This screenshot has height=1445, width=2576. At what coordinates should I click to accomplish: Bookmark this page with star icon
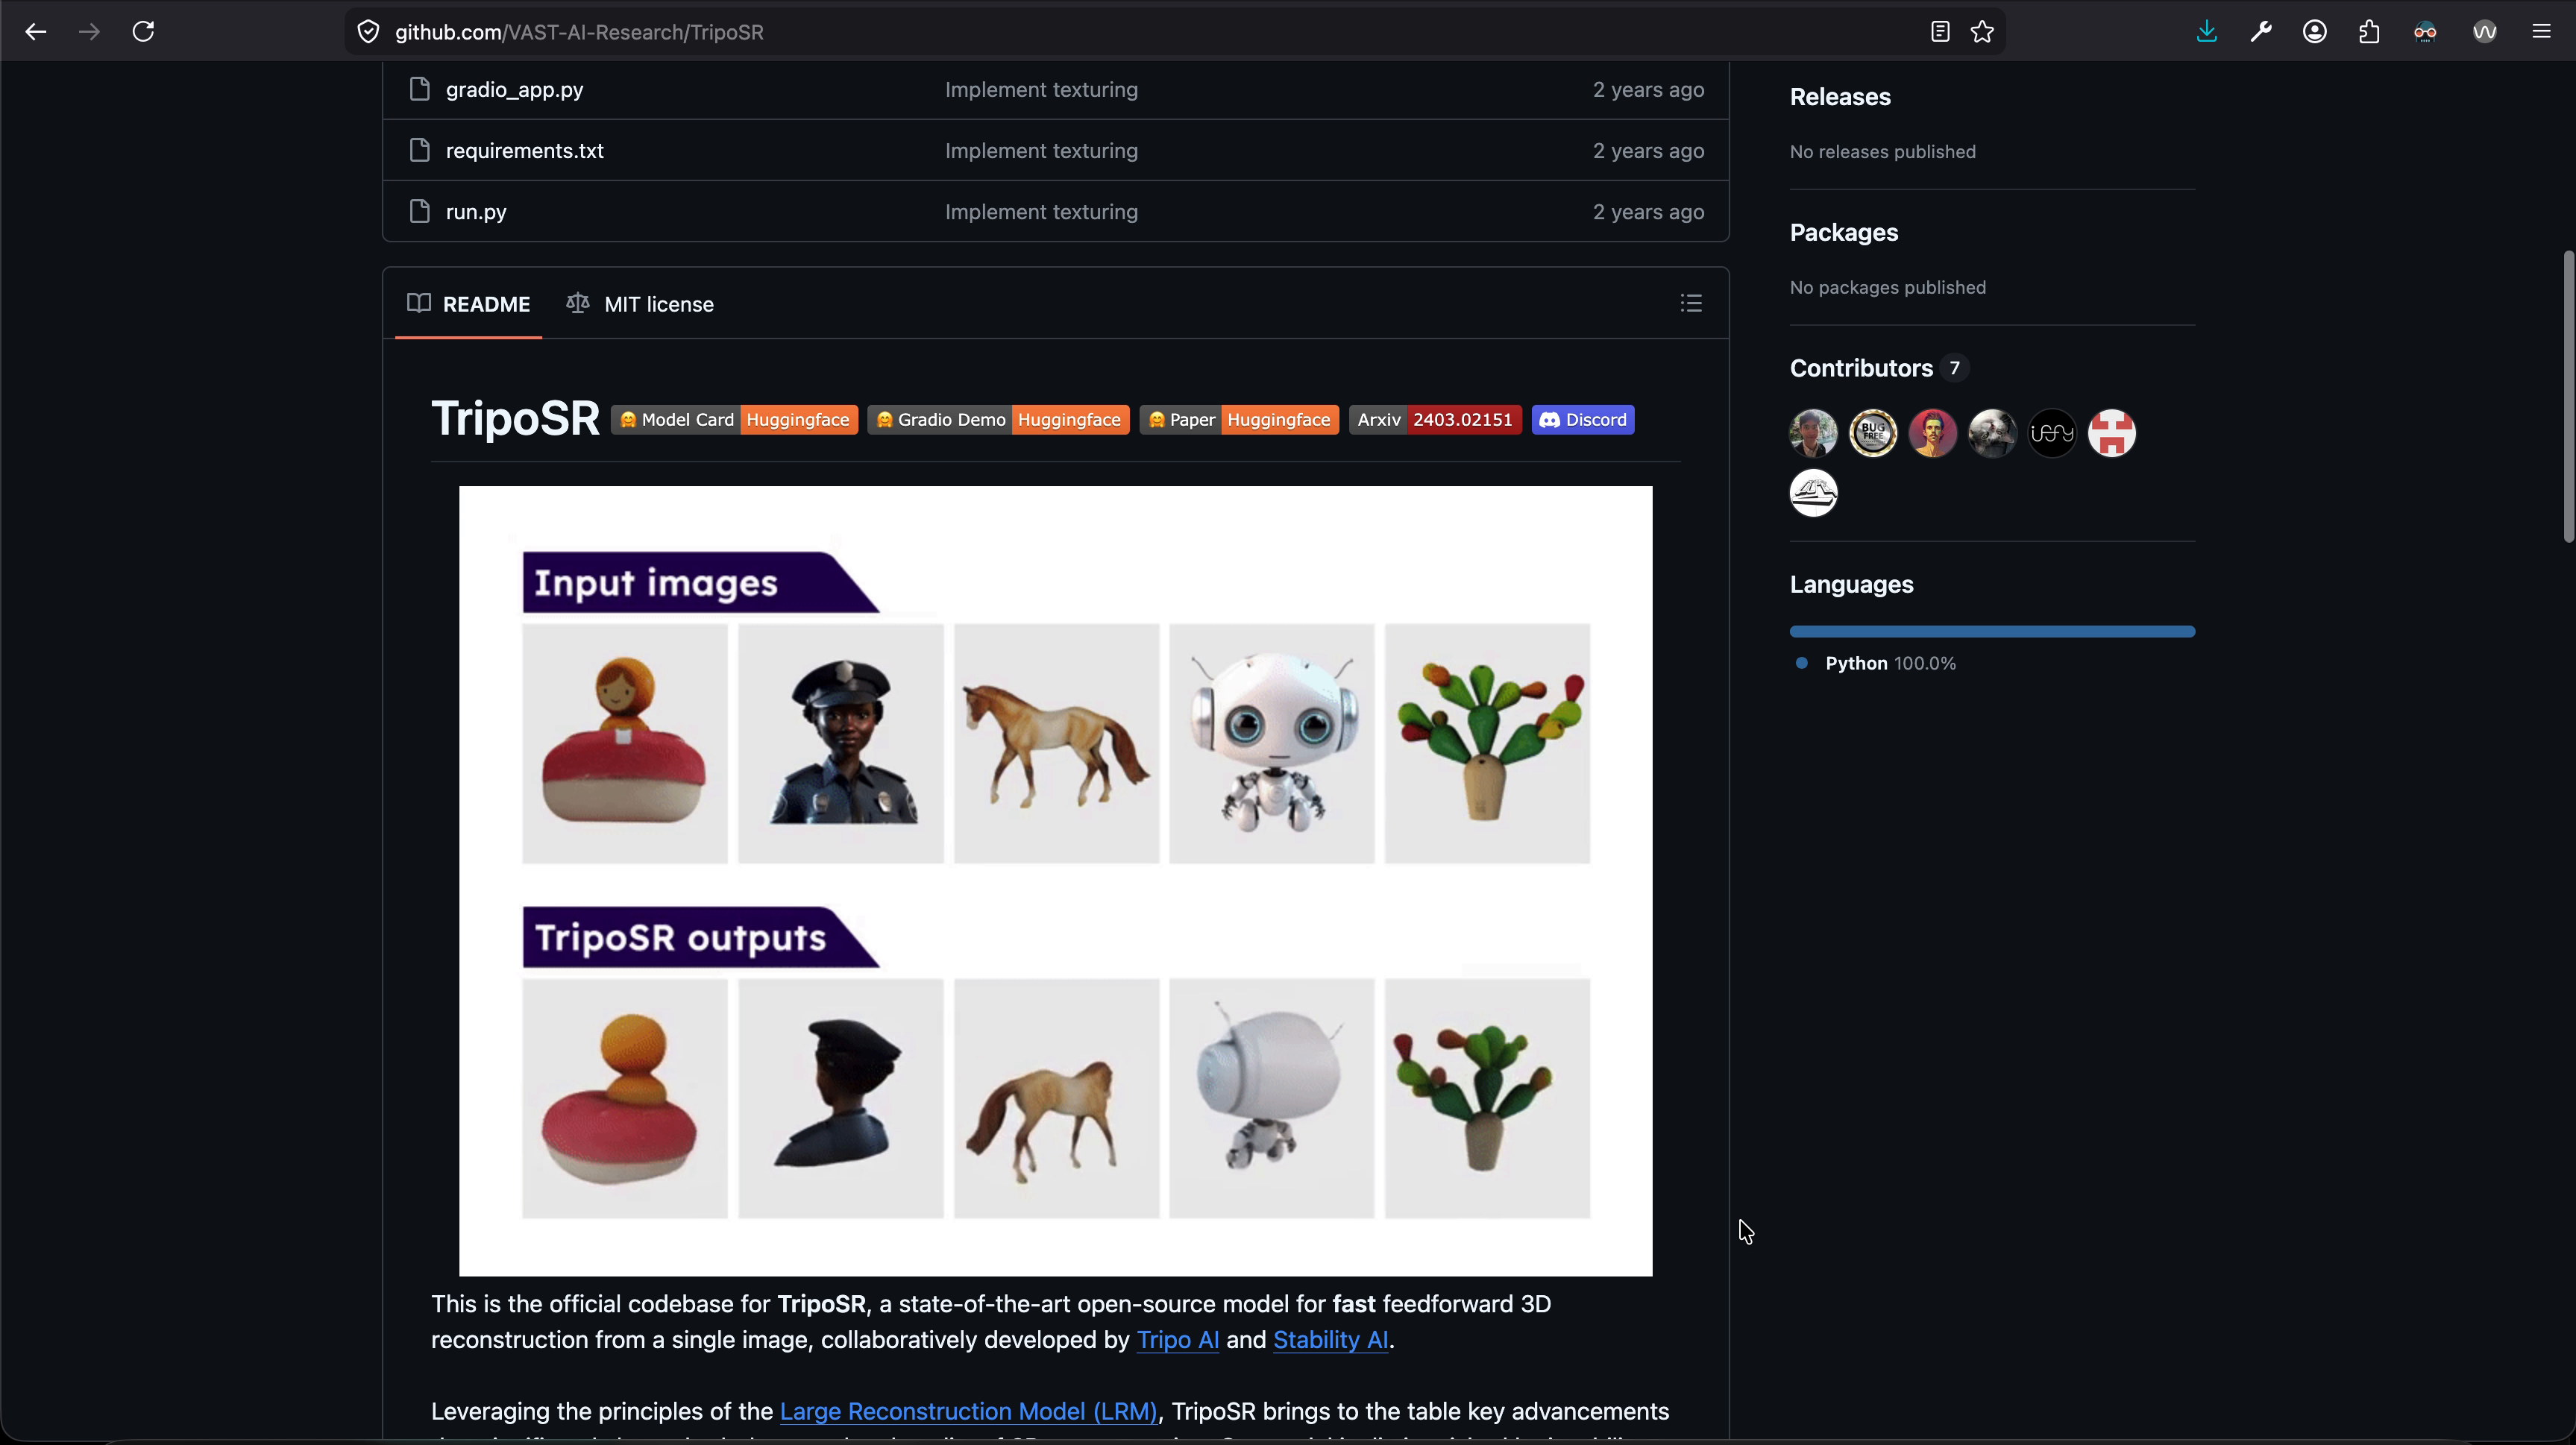[1982, 32]
